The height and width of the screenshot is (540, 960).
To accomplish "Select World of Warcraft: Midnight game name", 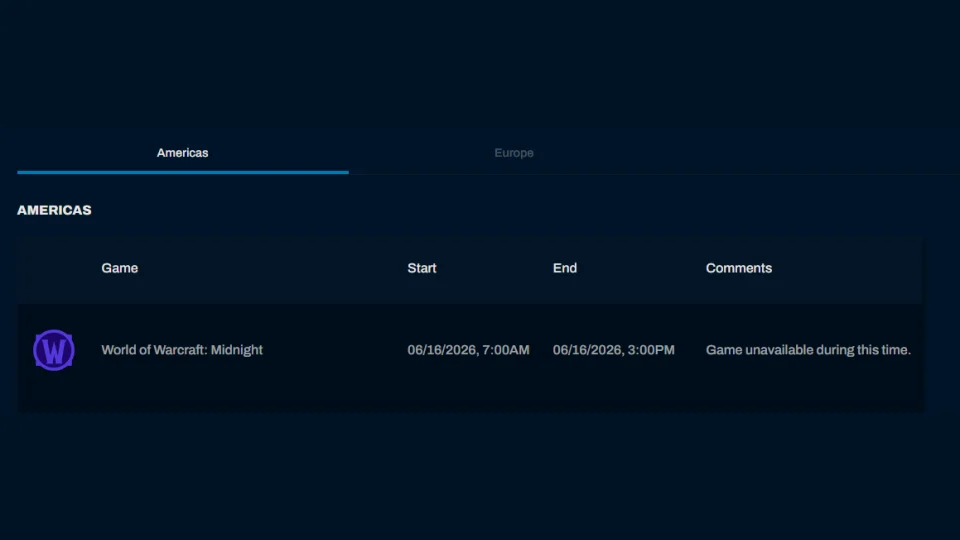I will click(x=182, y=350).
